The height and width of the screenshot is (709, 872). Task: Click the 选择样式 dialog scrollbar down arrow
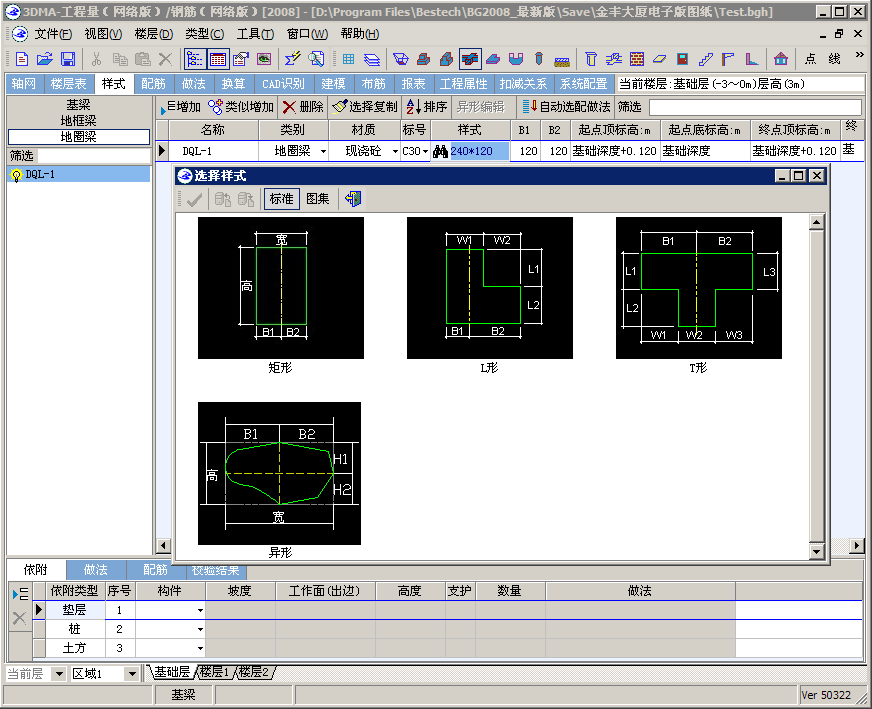pyautogui.click(x=816, y=551)
